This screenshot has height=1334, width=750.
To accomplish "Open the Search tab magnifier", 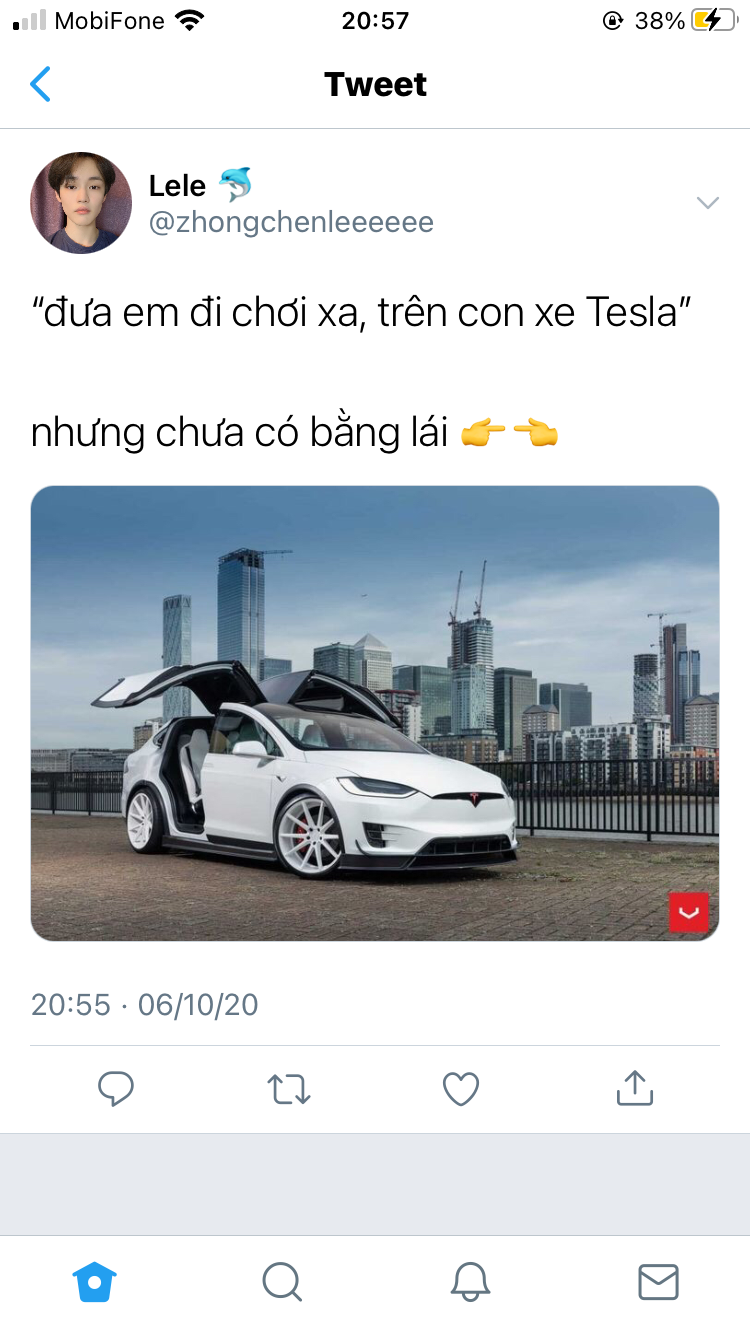I will [282, 1281].
